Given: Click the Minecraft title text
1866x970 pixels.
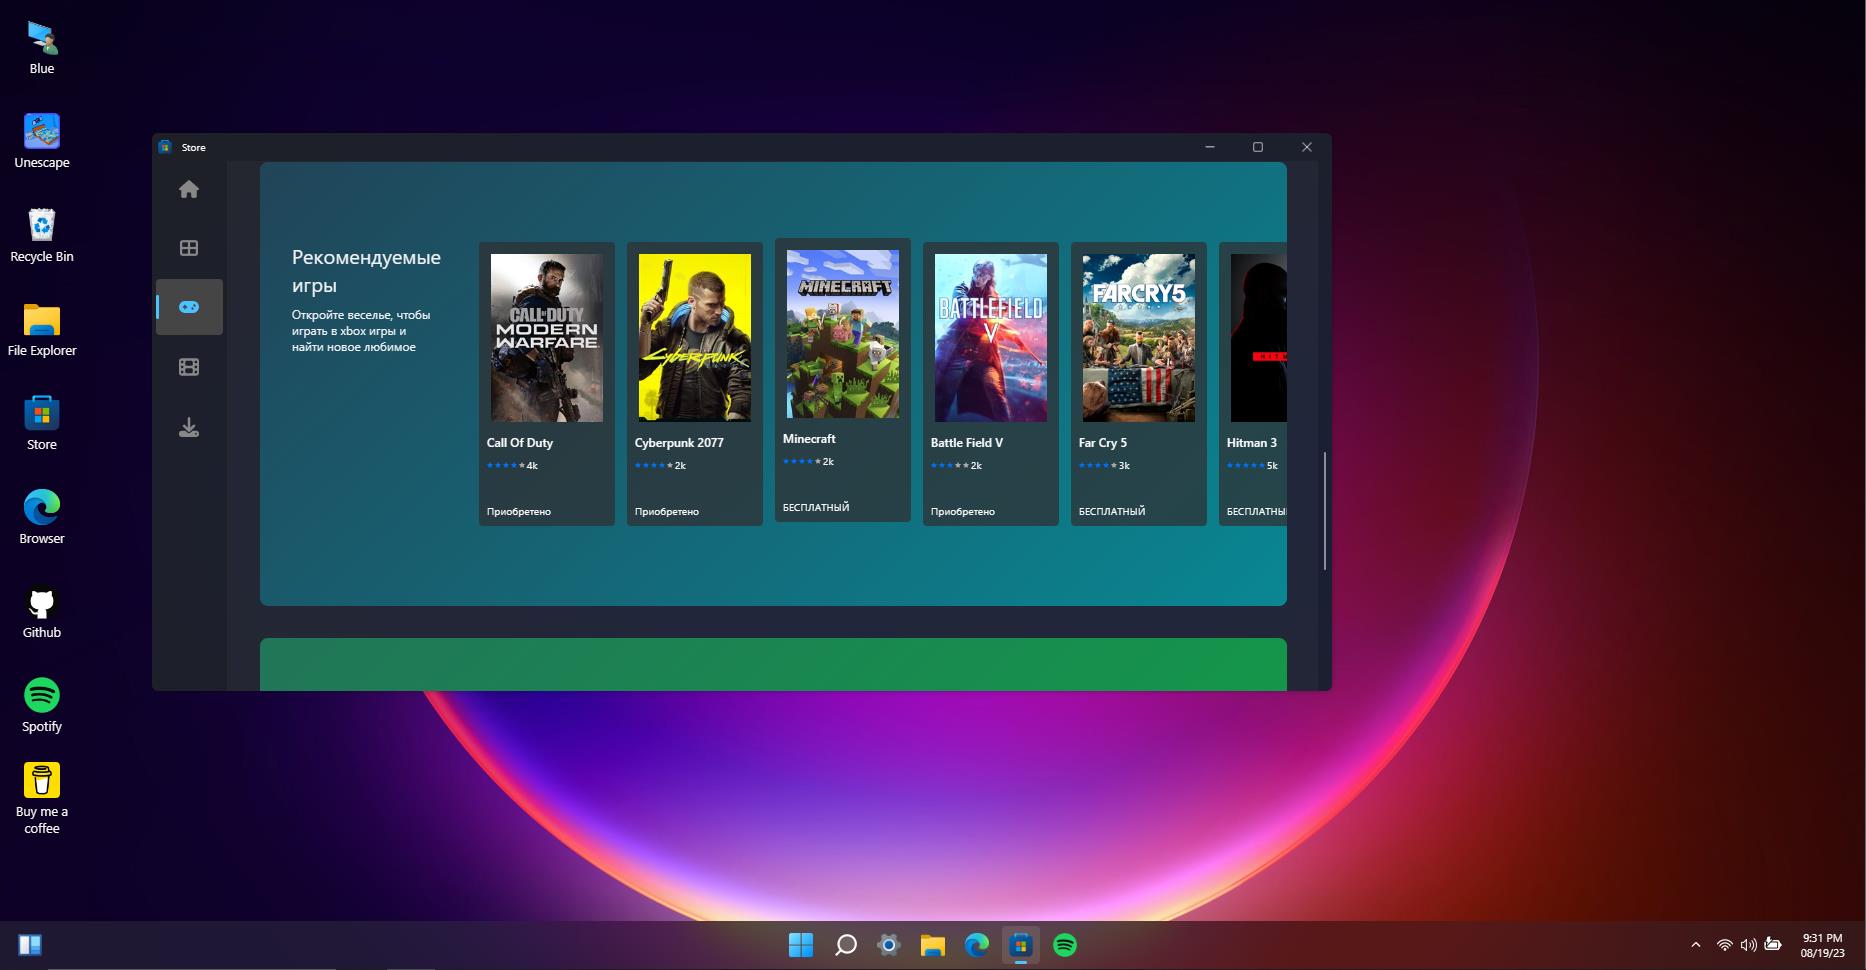Looking at the screenshot, I should click(x=809, y=439).
